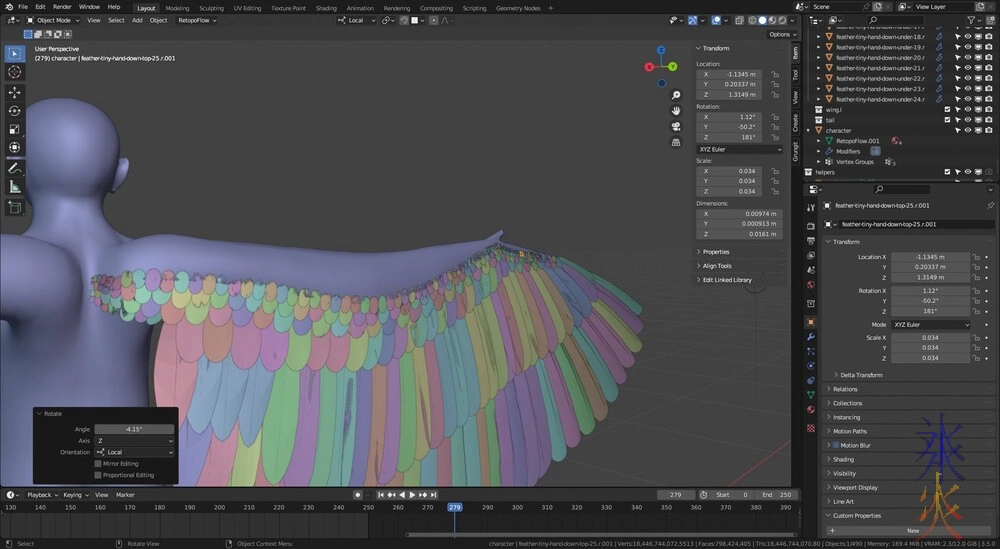Switch to the Sculpting workspace tab
1000x549 pixels.
coord(211,7)
